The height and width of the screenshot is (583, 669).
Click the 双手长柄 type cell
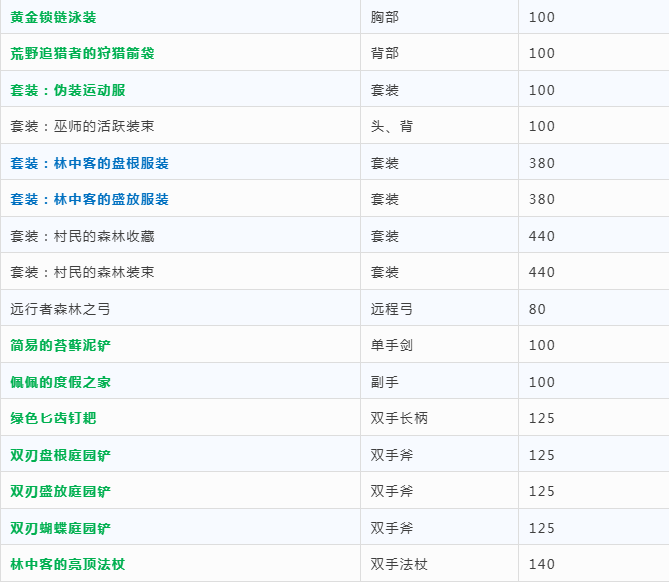(x=398, y=418)
